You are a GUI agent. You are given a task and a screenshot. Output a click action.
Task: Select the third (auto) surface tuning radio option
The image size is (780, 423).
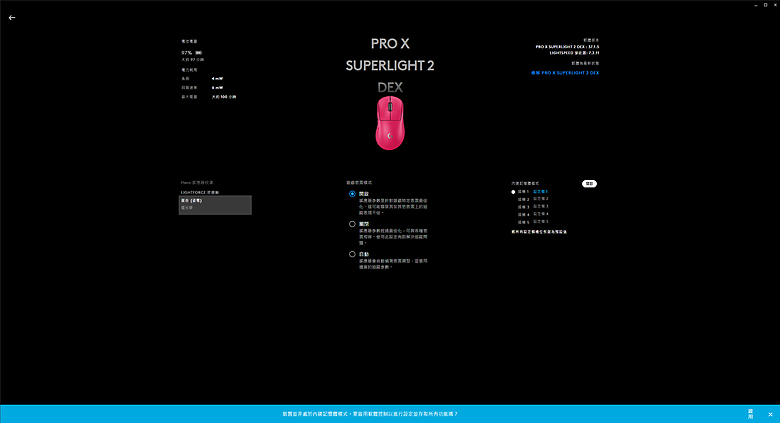click(x=352, y=254)
